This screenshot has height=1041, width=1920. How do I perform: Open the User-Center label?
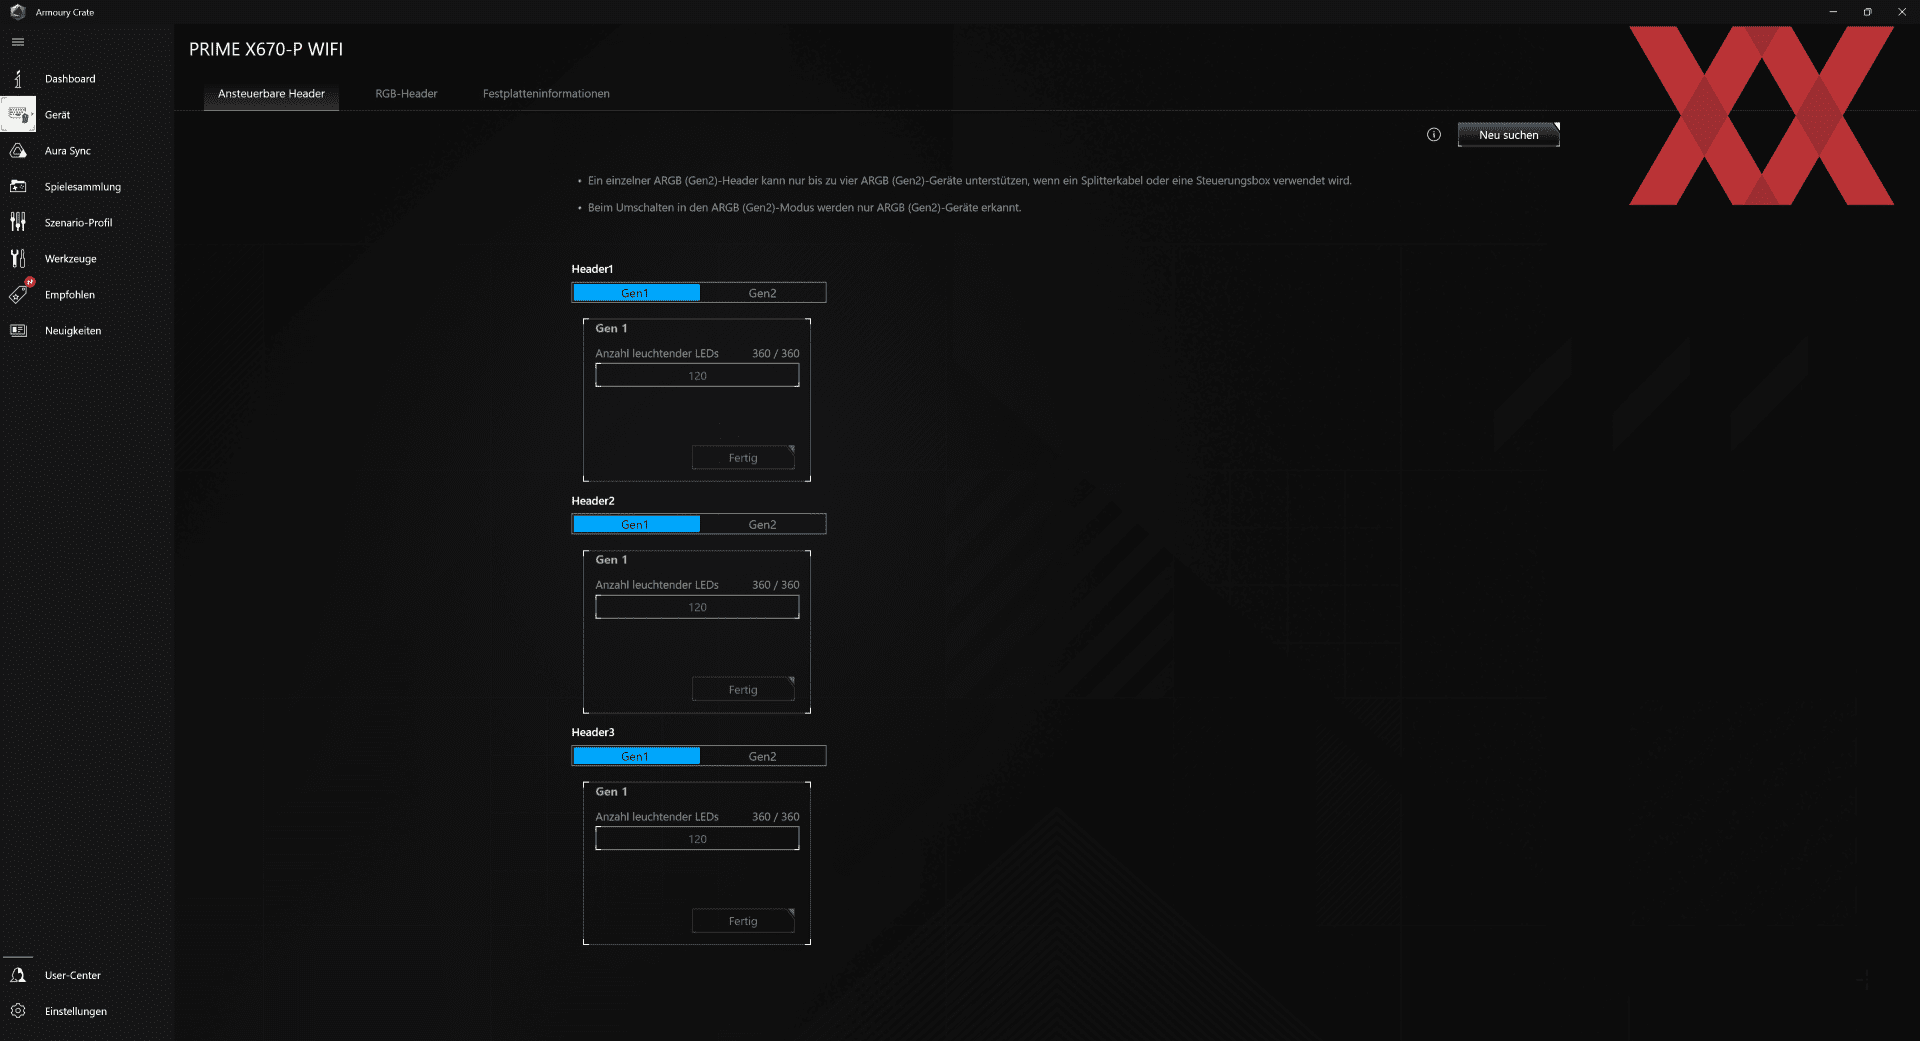coord(73,975)
